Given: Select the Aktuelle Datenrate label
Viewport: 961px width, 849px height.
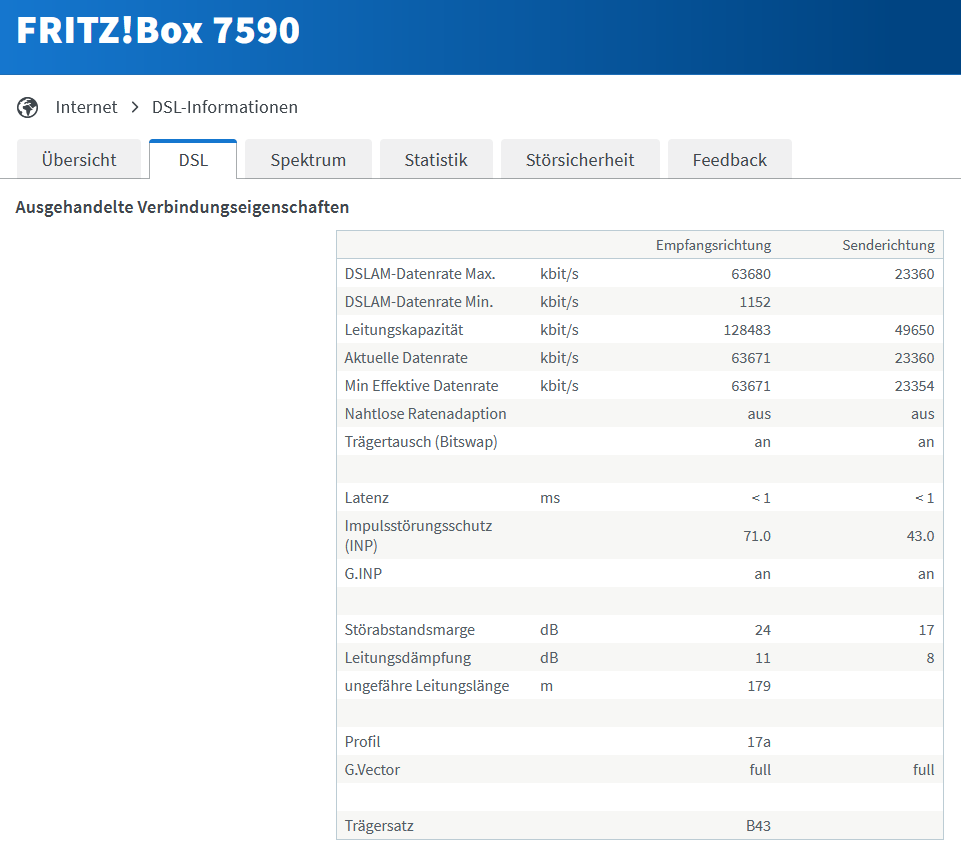Looking at the screenshot, I should tap(406, 358).
